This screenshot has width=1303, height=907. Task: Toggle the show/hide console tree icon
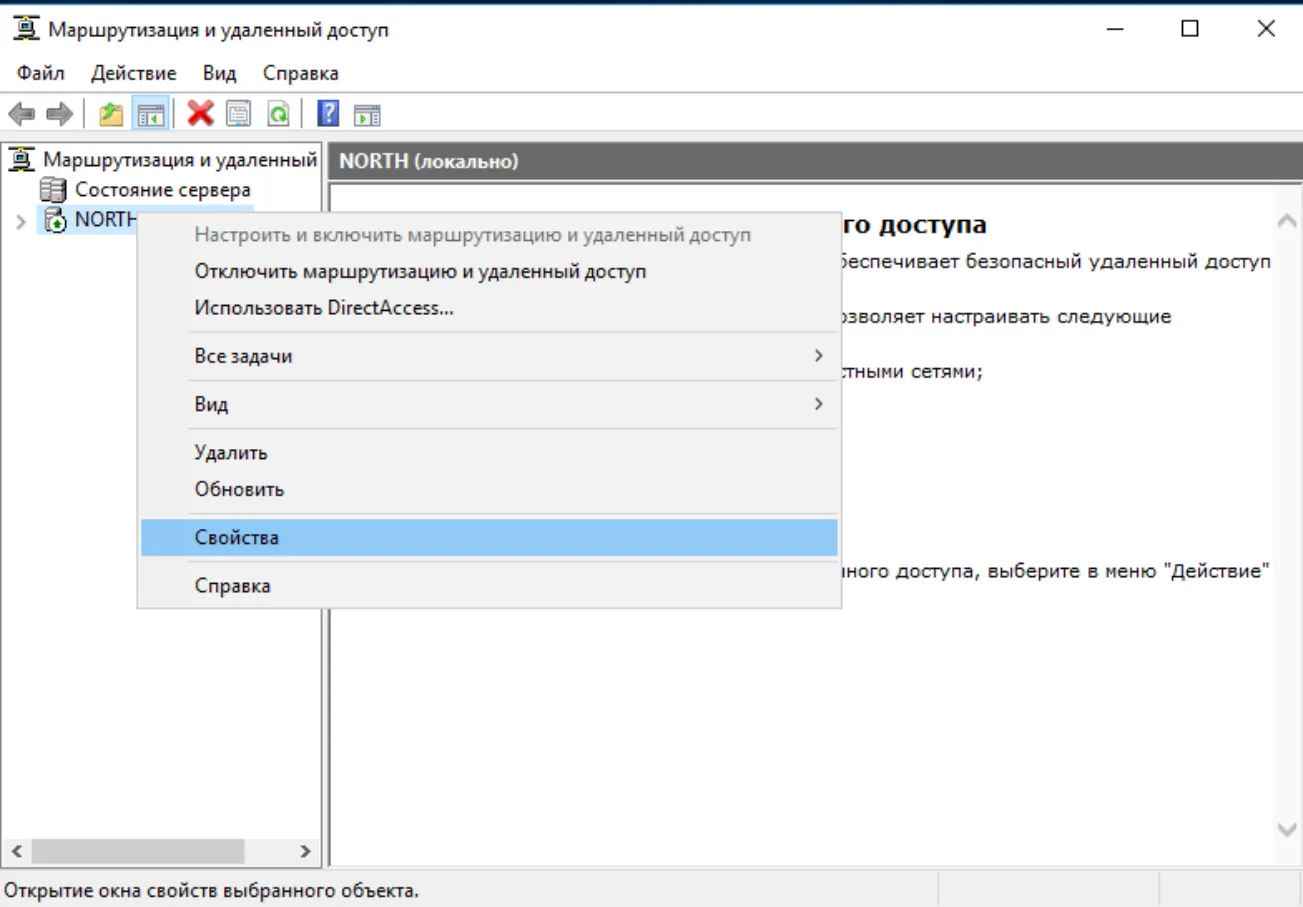tap(151, 114)
